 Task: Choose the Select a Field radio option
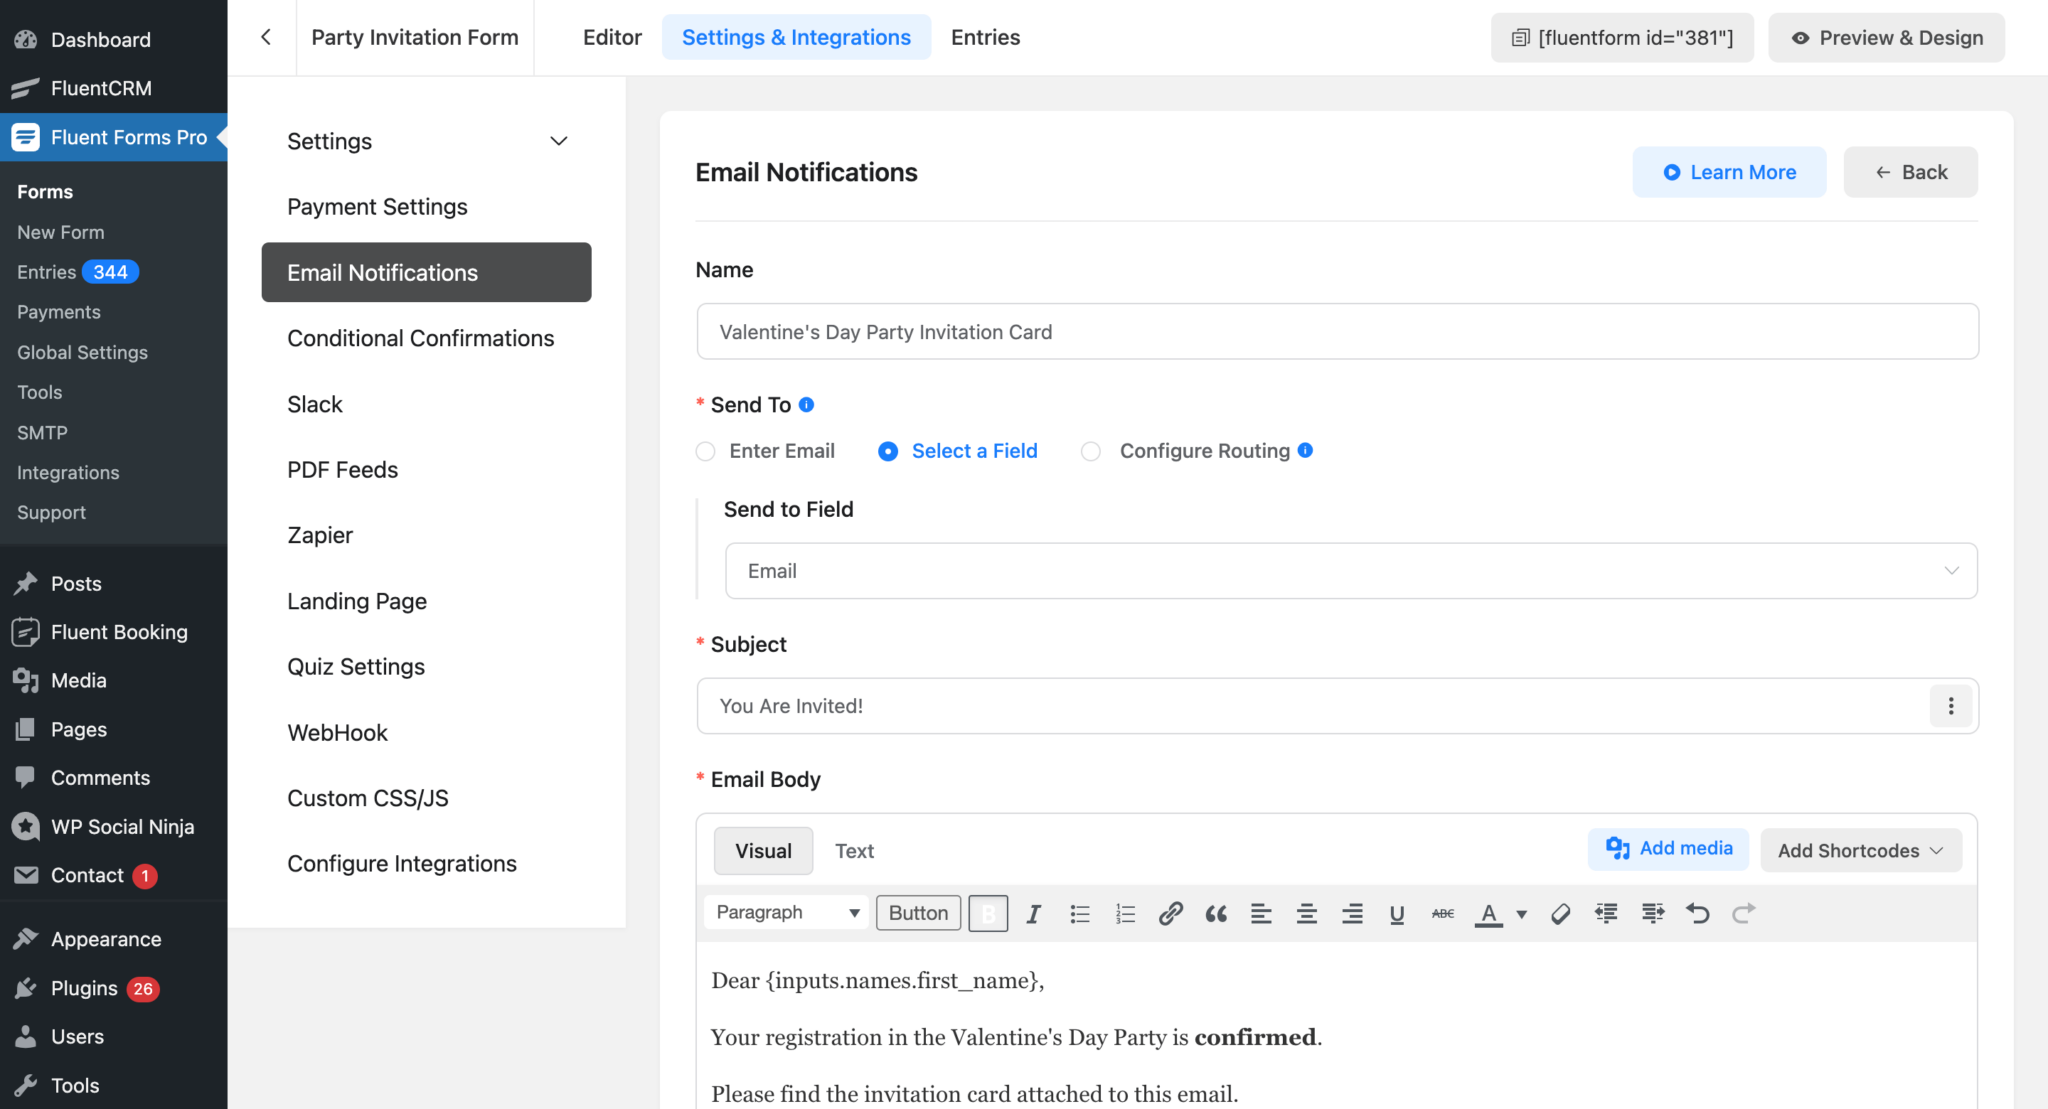click(x=888, y=451)
